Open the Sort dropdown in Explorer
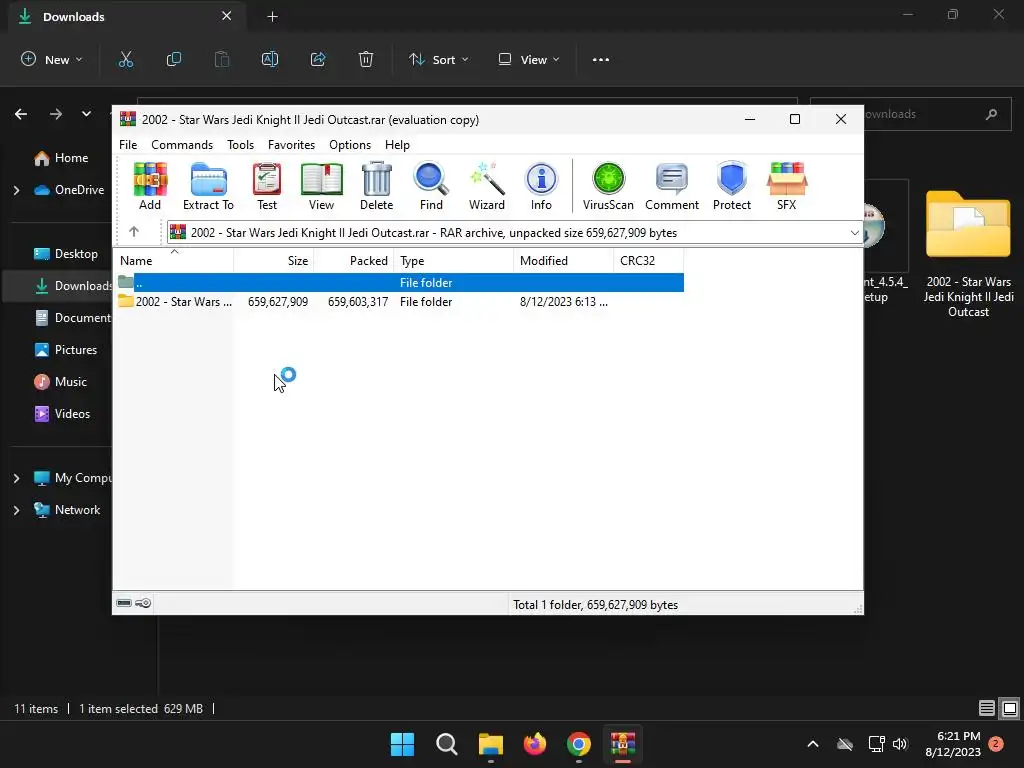Image resolution: width=1024 pixels, height=768 pixels. (x=439, y=59)
